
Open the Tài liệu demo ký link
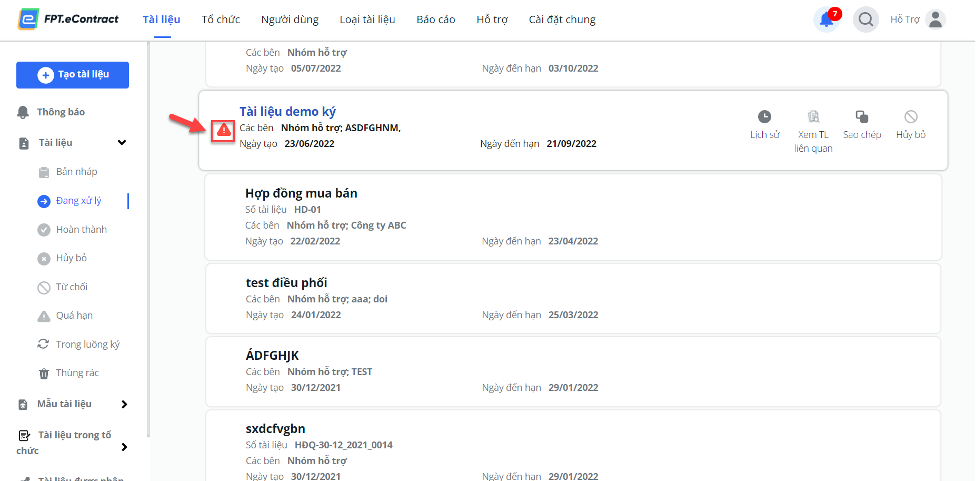287,112
